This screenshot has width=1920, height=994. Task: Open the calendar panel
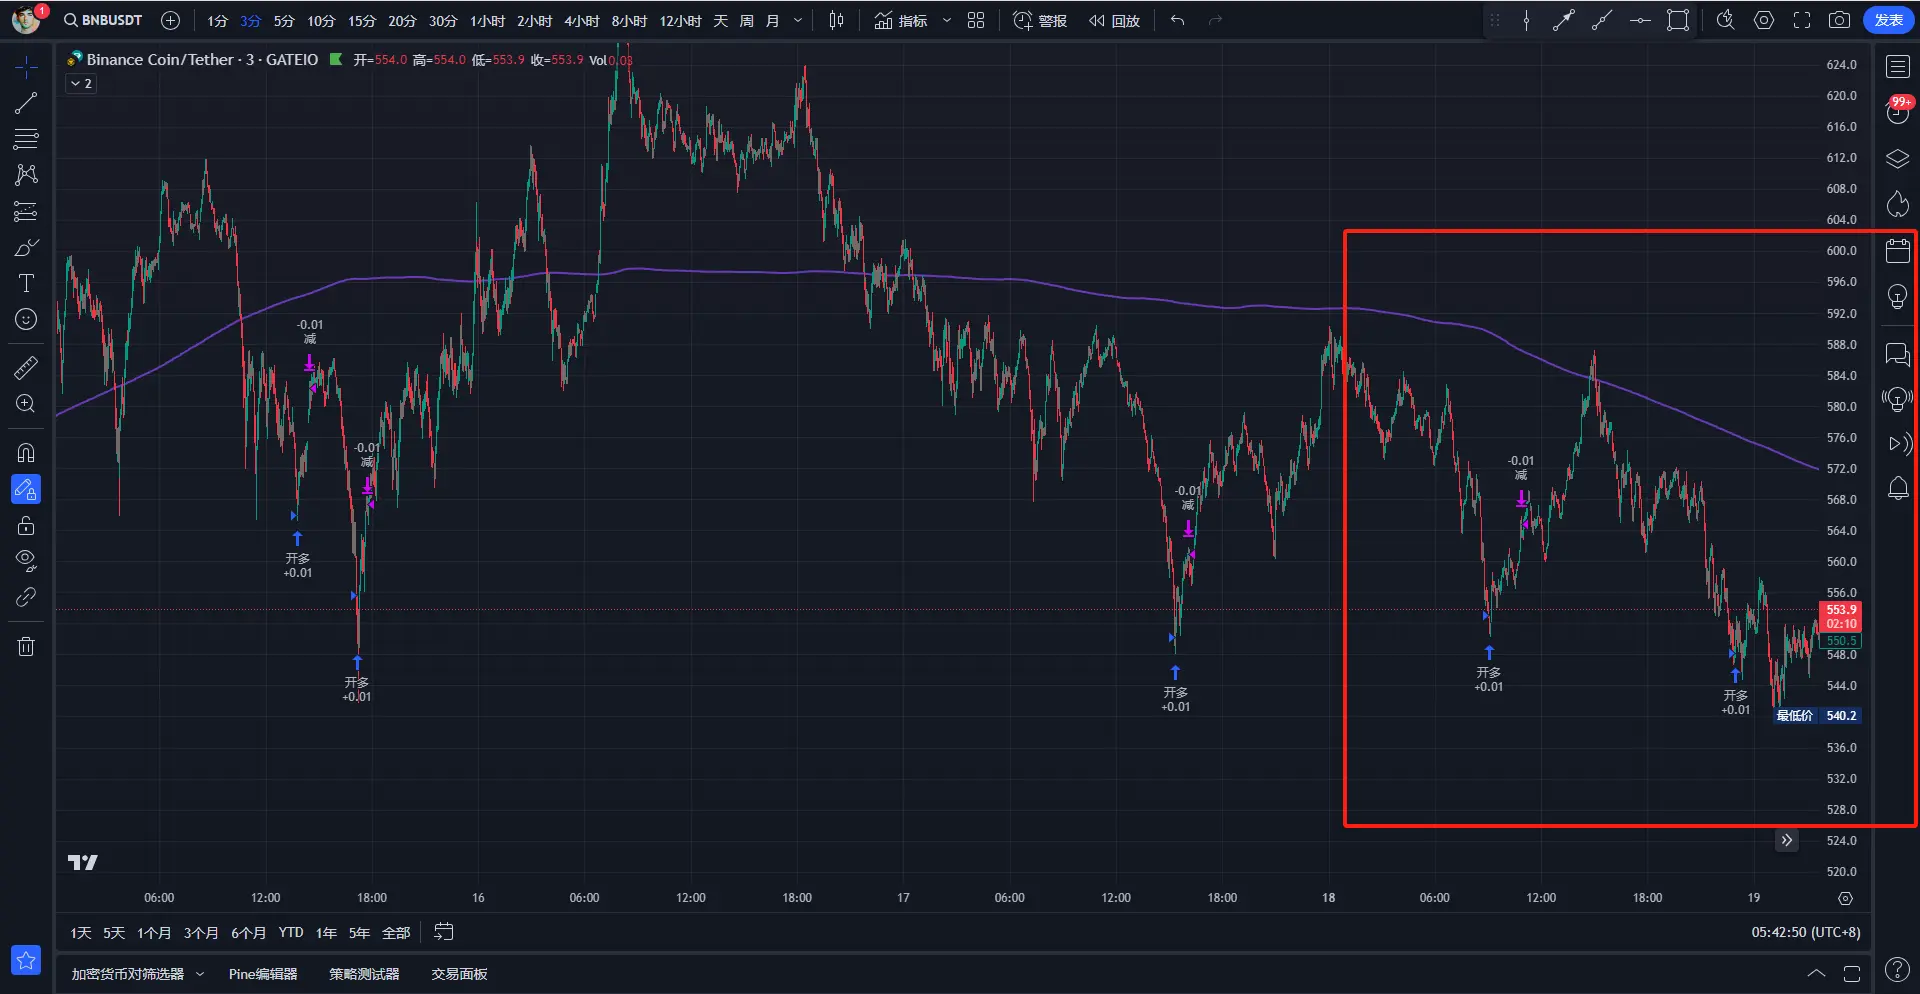1897,251
